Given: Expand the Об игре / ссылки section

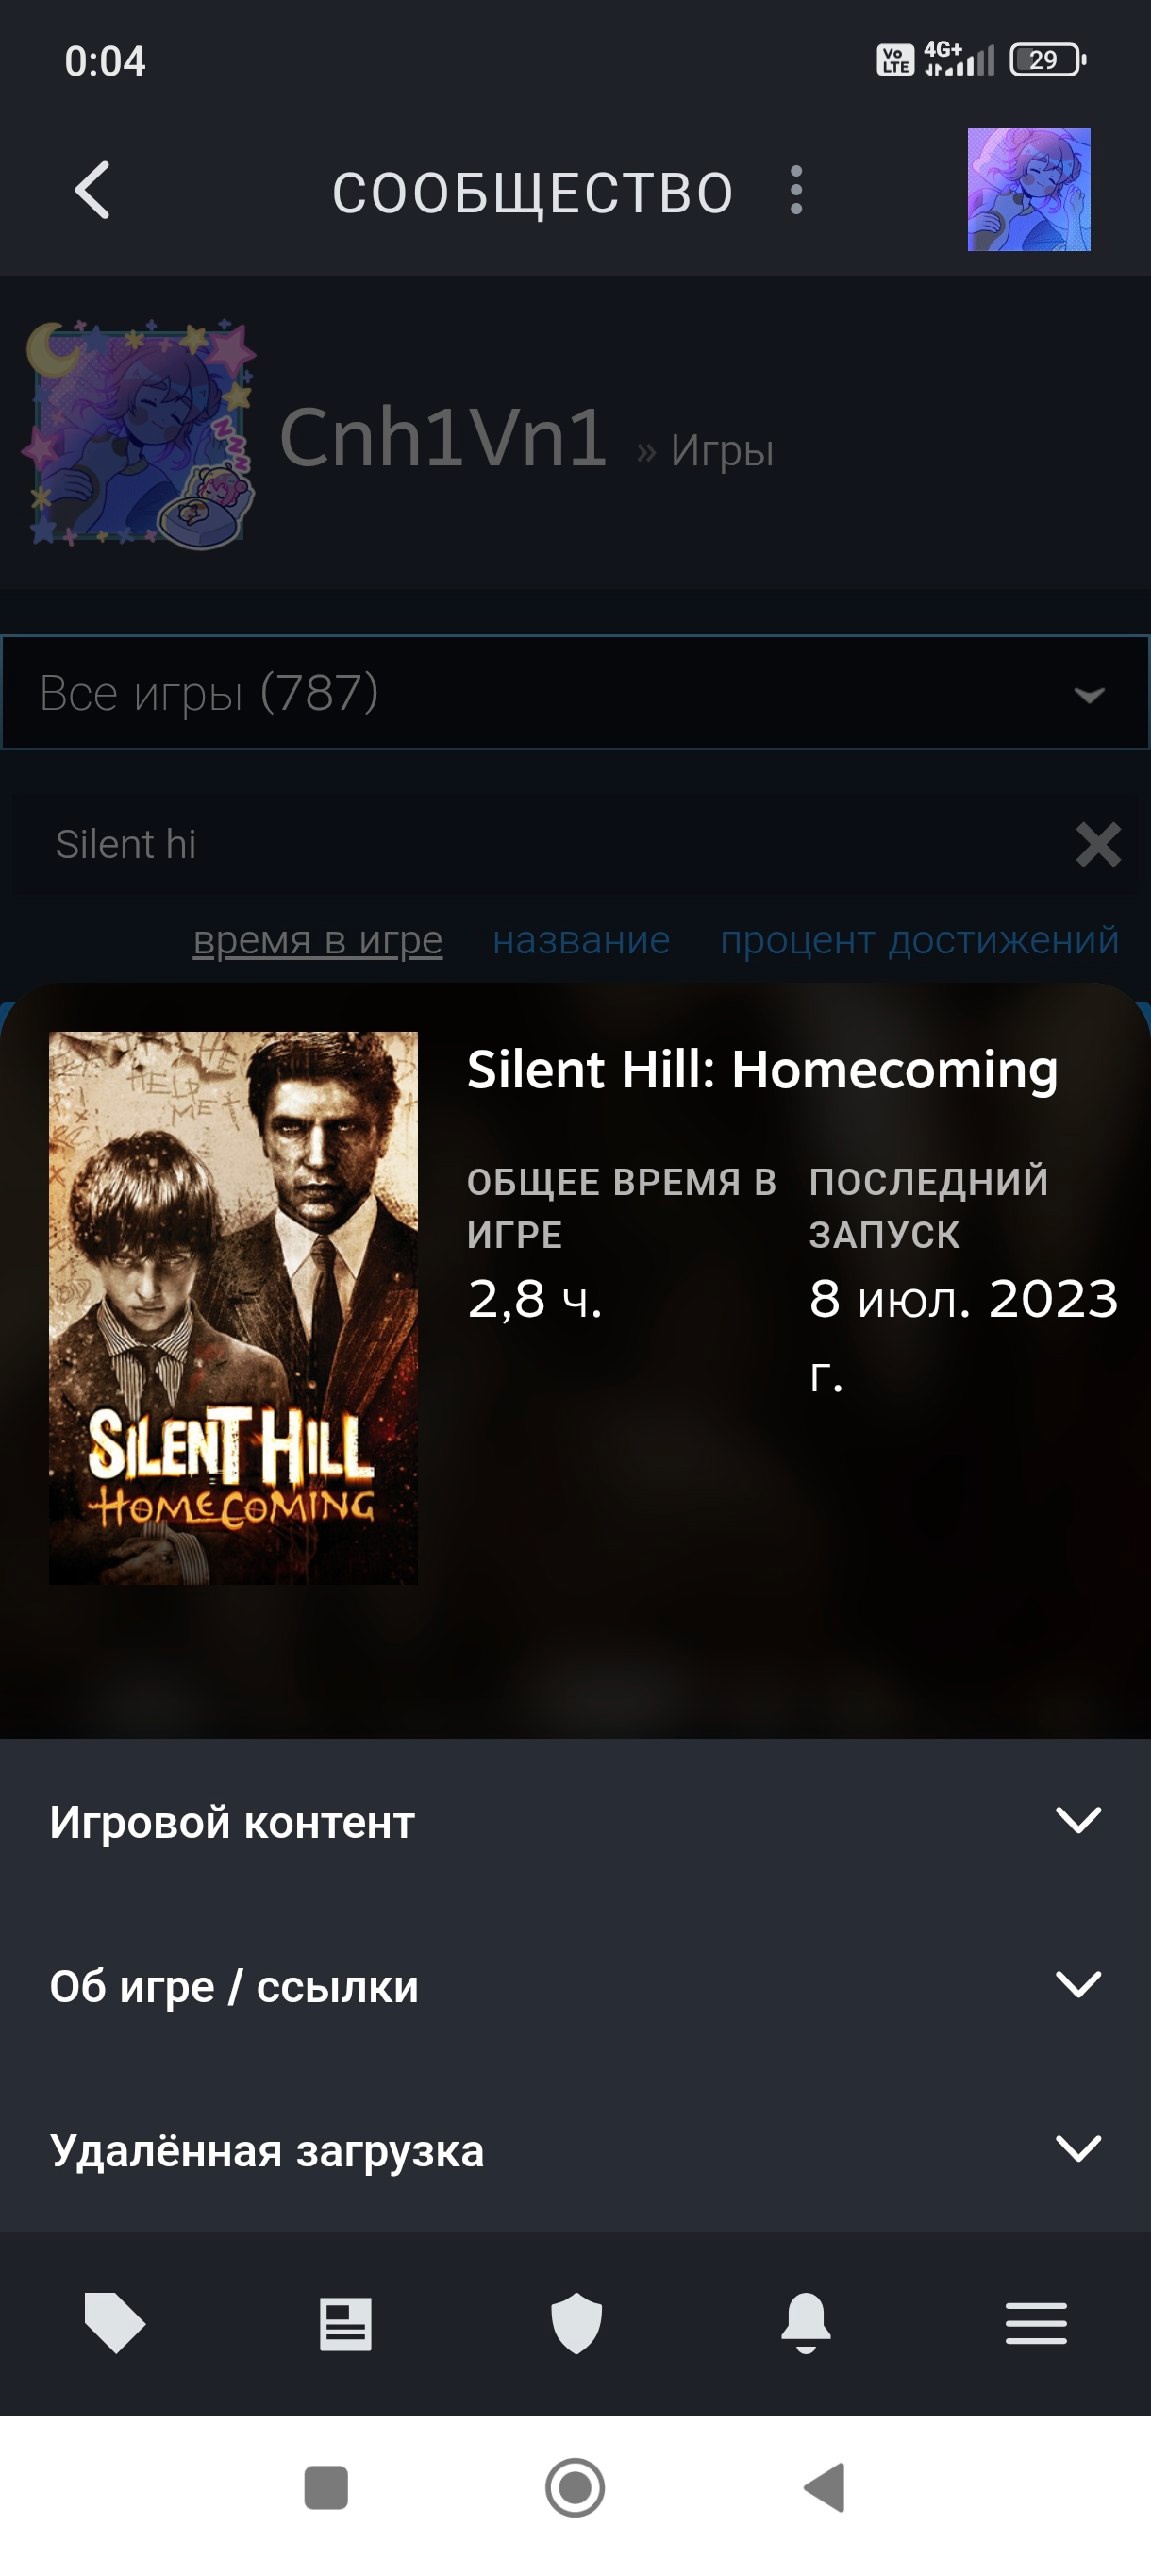Looking at the screenshot, I should tap(575, 1985).
